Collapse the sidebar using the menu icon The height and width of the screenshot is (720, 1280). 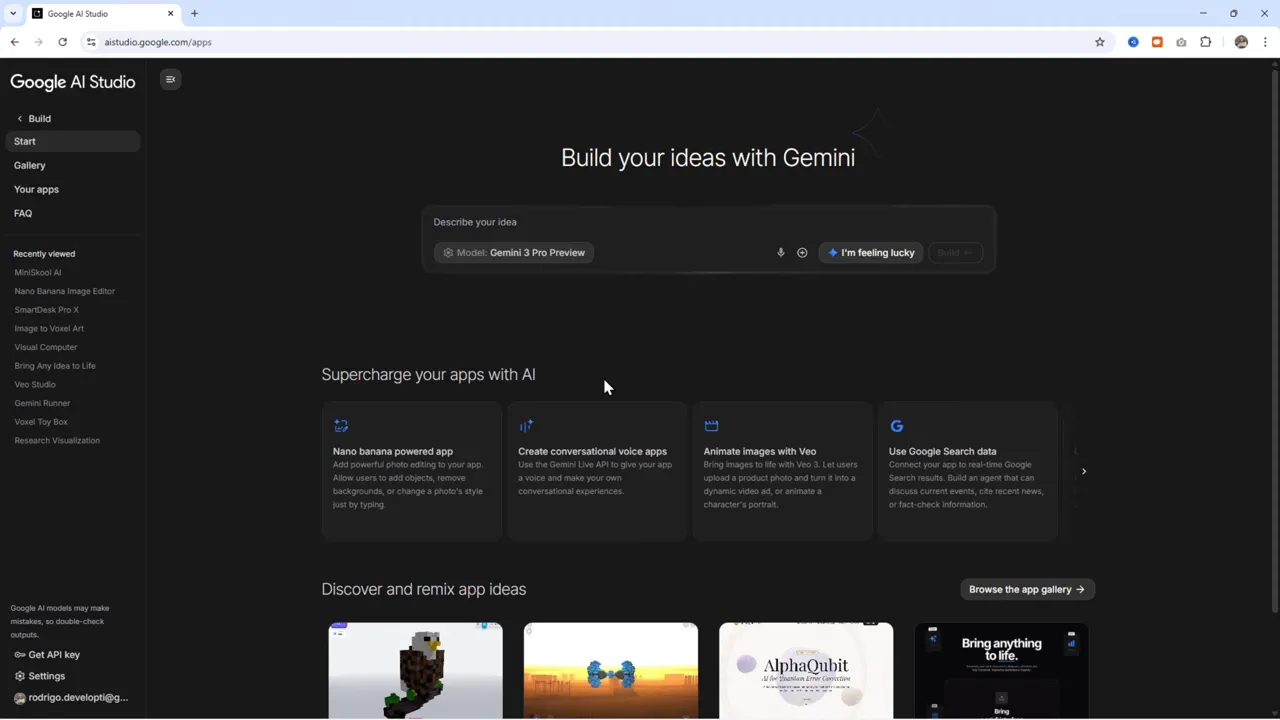tap(170, 79)
